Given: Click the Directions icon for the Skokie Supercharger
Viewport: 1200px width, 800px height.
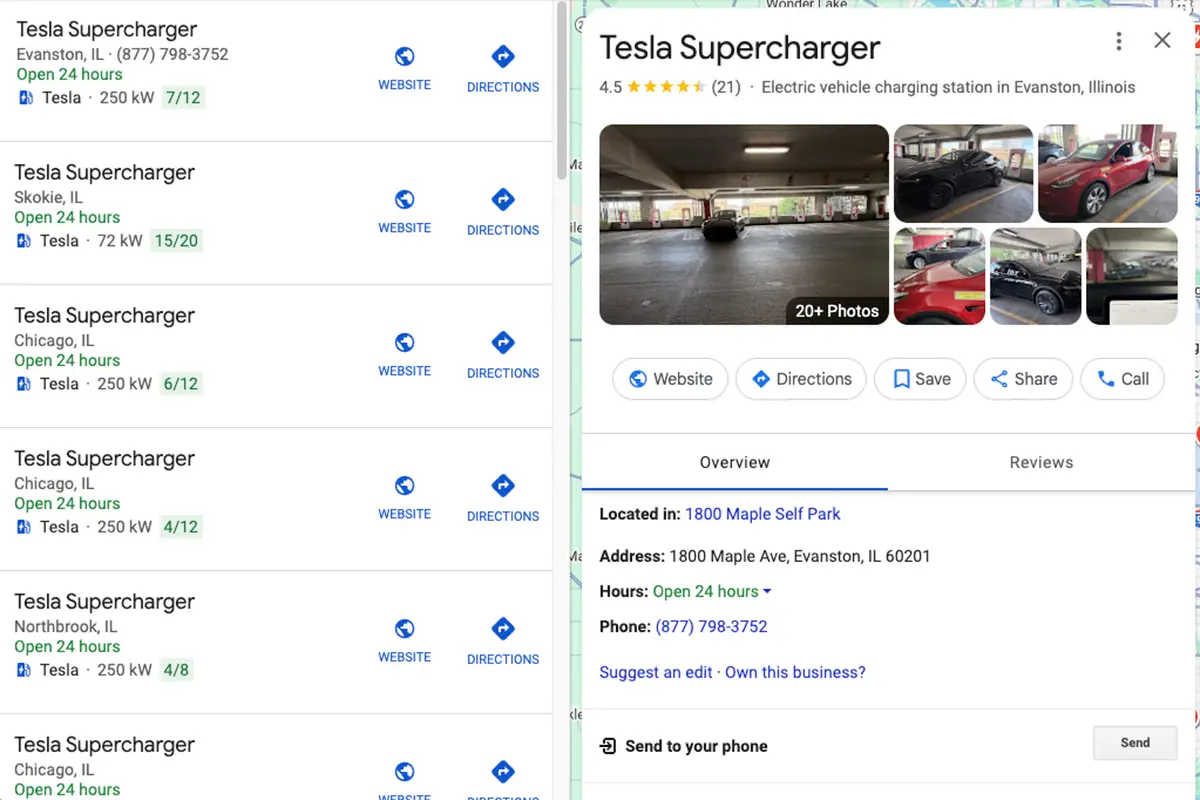Looking at the screenshot, I should (x=502, y=200).
